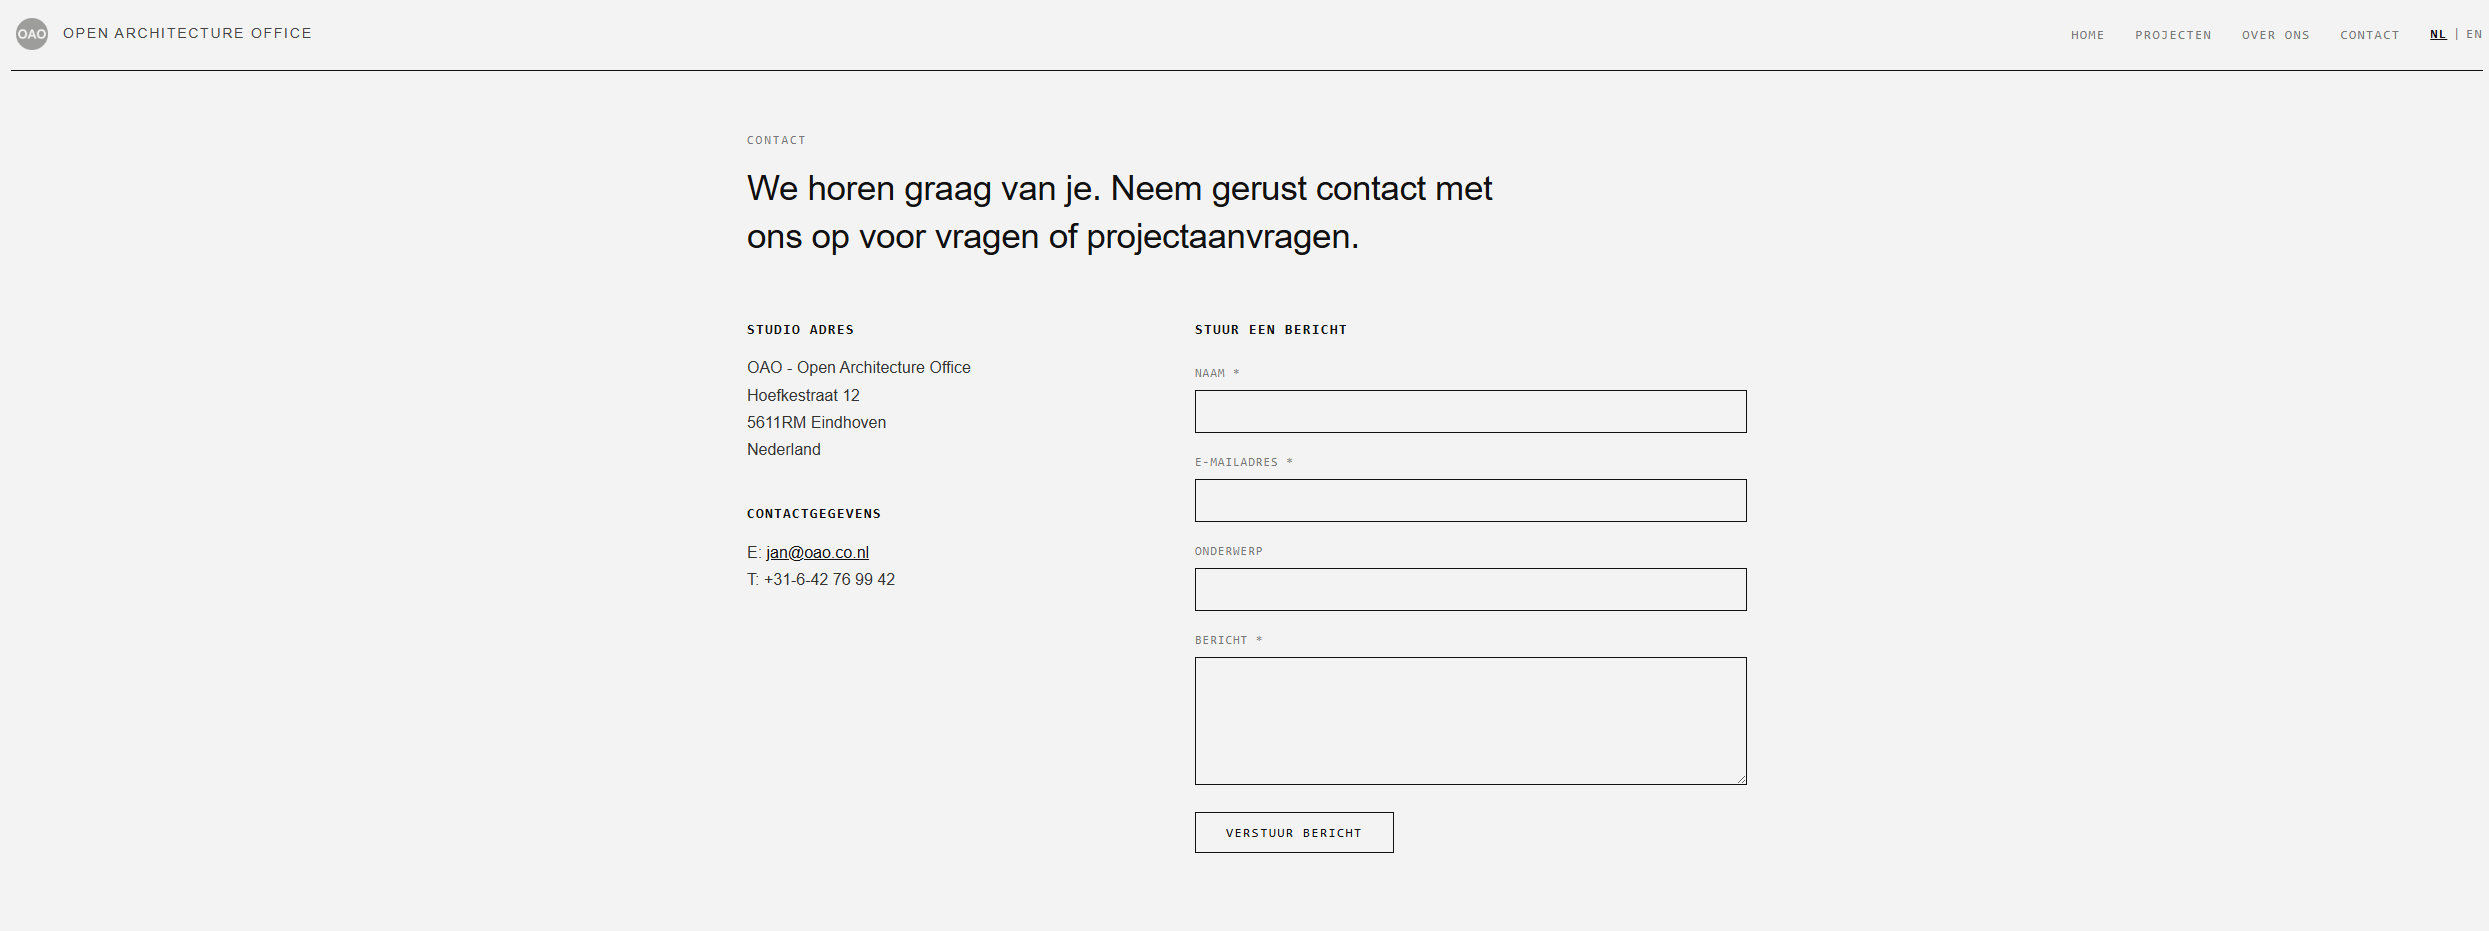The width and height of the screenshot is (2489, 931).
Task: Open the jan@oao.co.nl email link
Action: point(817,552)
